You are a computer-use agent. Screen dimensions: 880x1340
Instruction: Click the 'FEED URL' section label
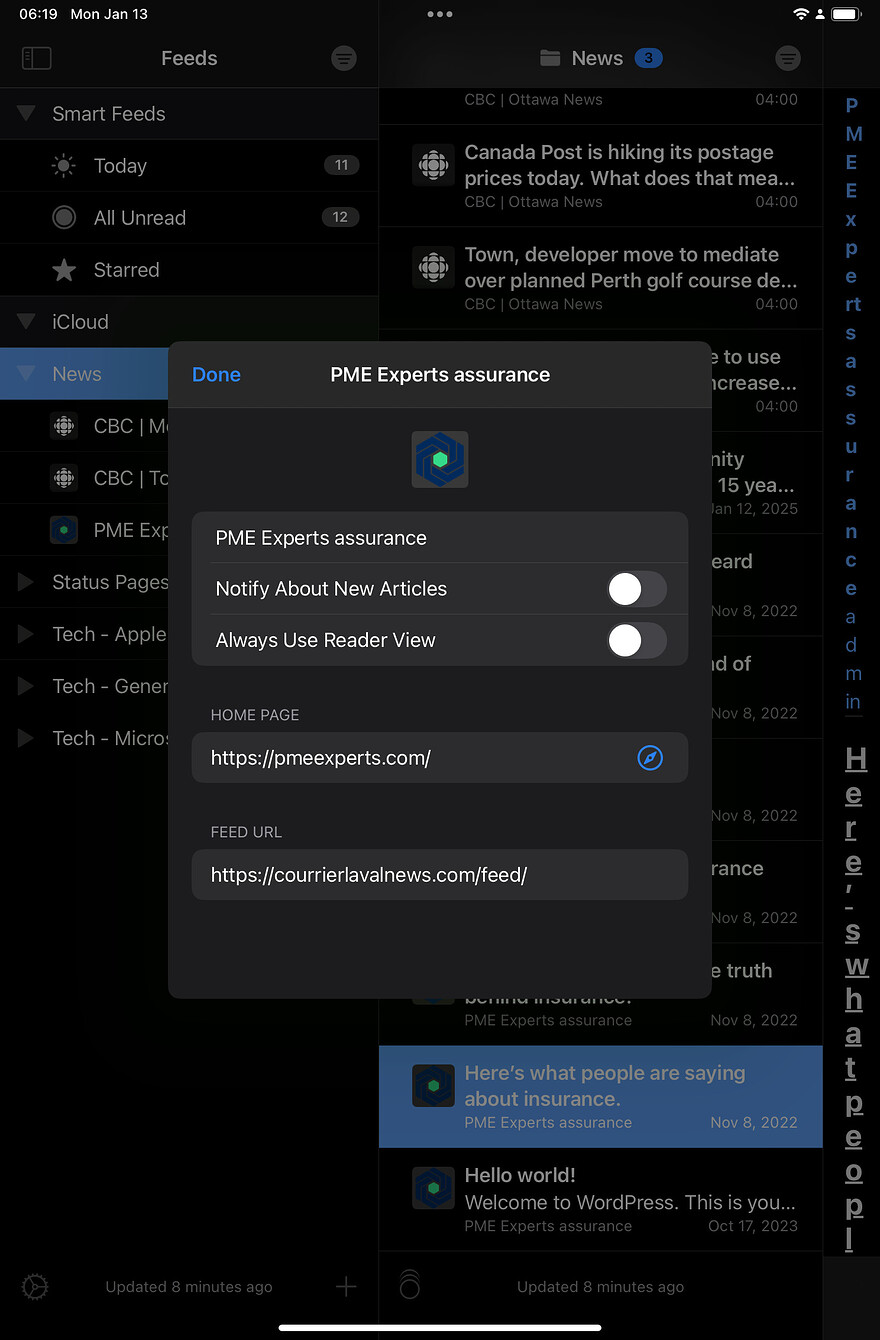pos(246,832)
